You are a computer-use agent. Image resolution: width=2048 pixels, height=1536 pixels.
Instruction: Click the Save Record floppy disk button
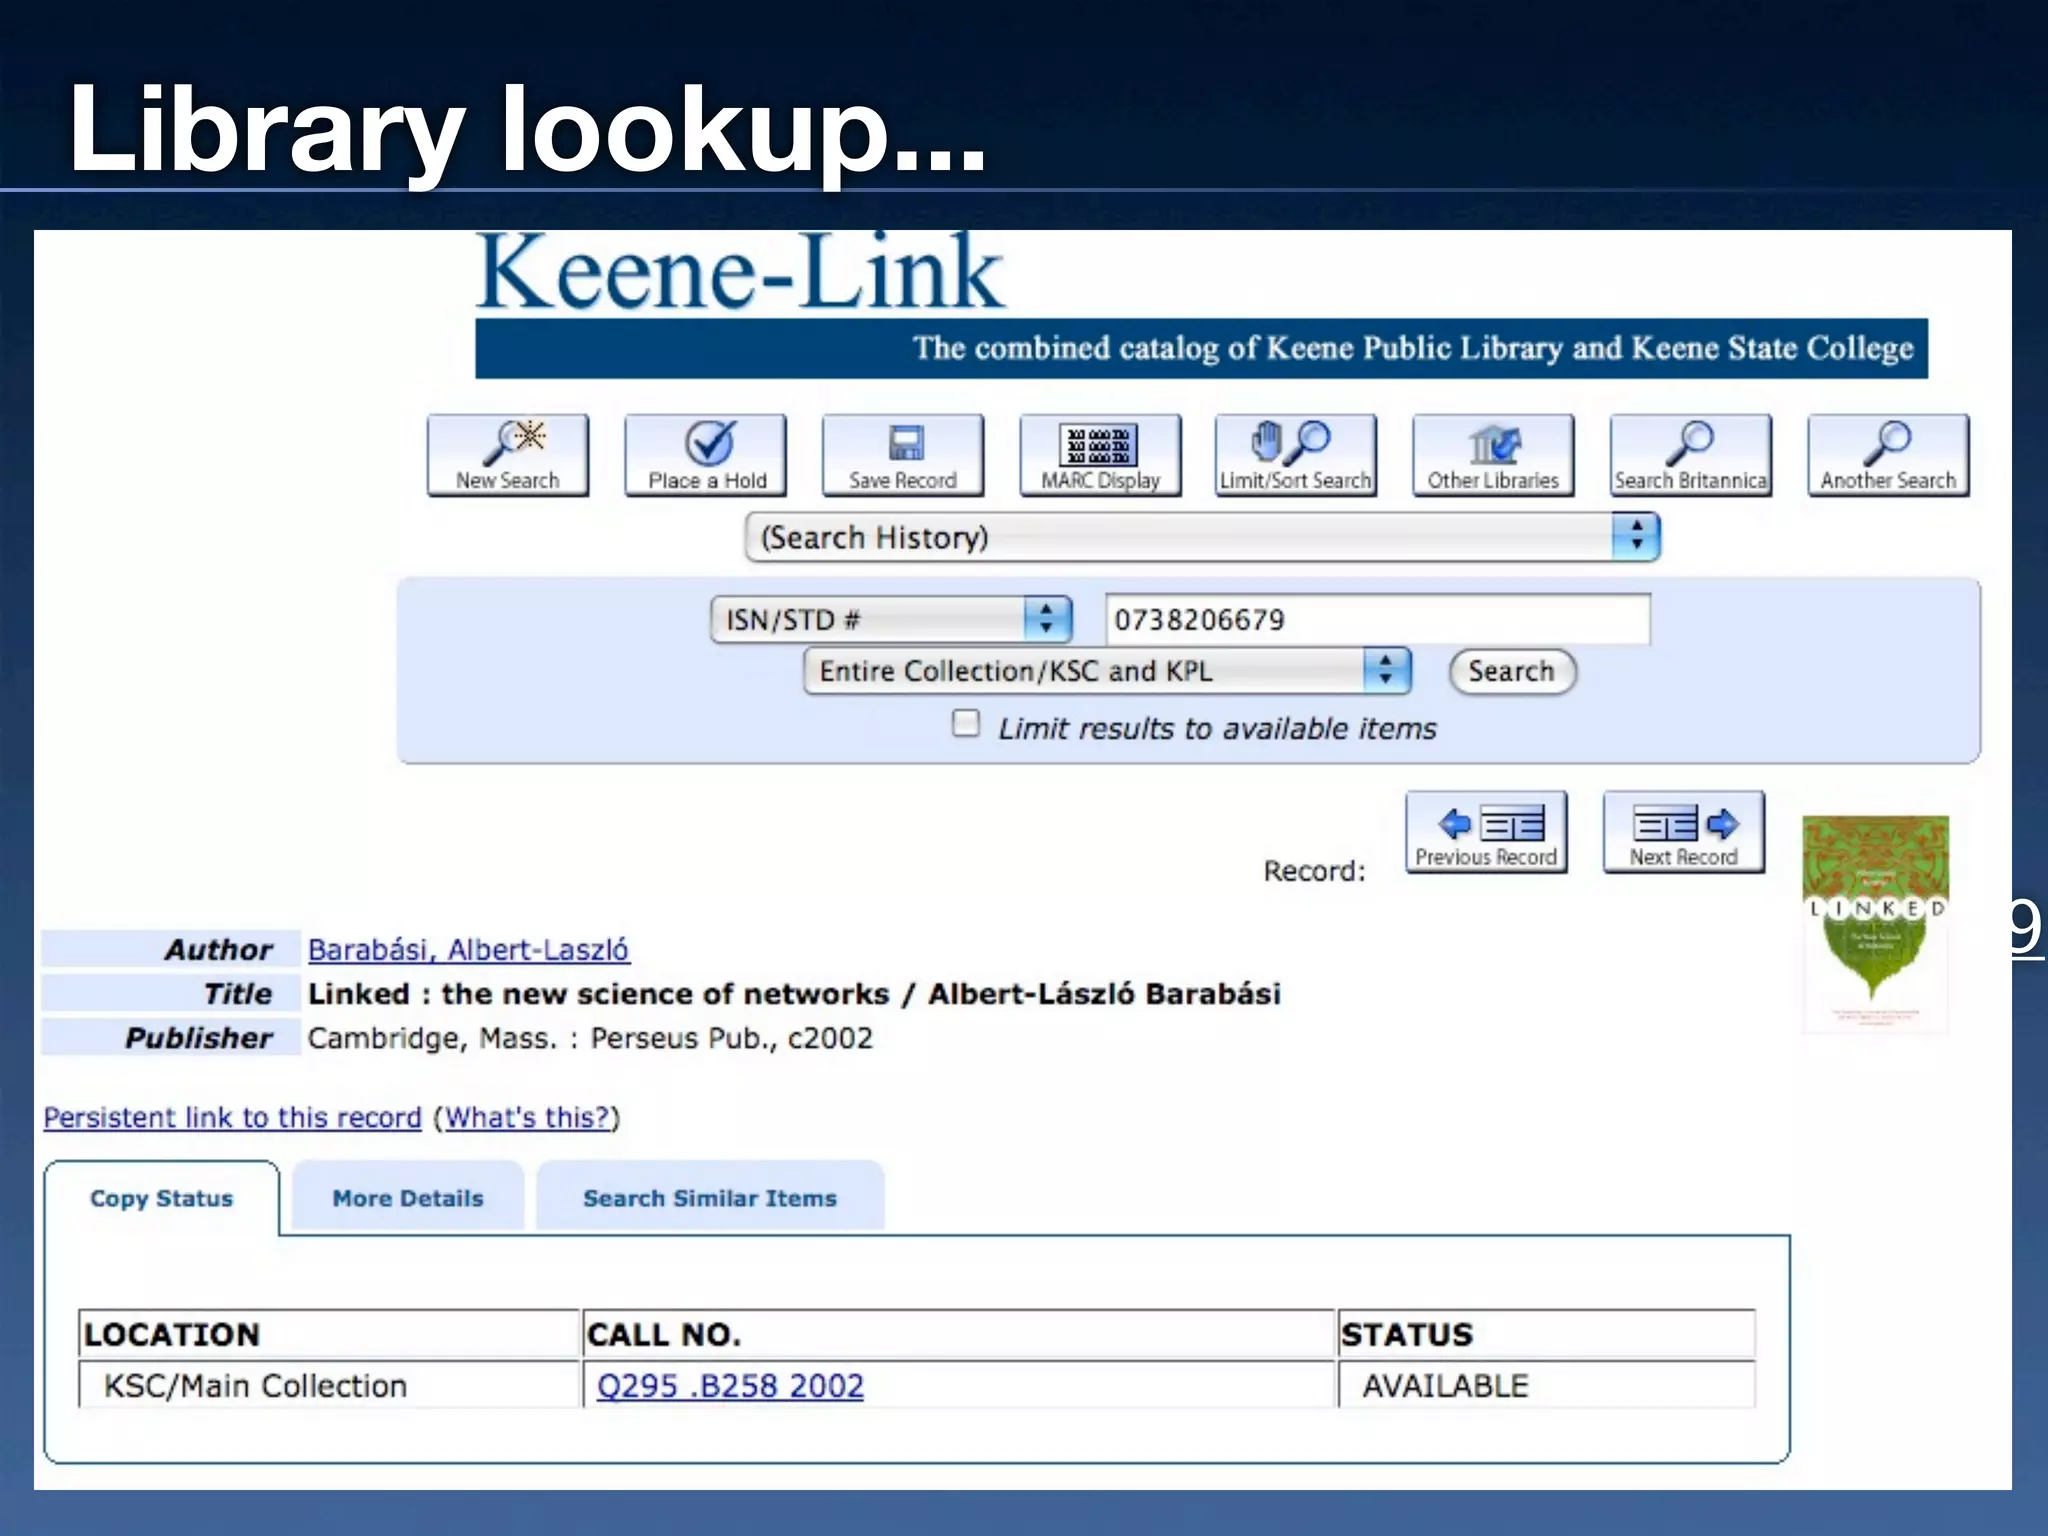(903, 455)
